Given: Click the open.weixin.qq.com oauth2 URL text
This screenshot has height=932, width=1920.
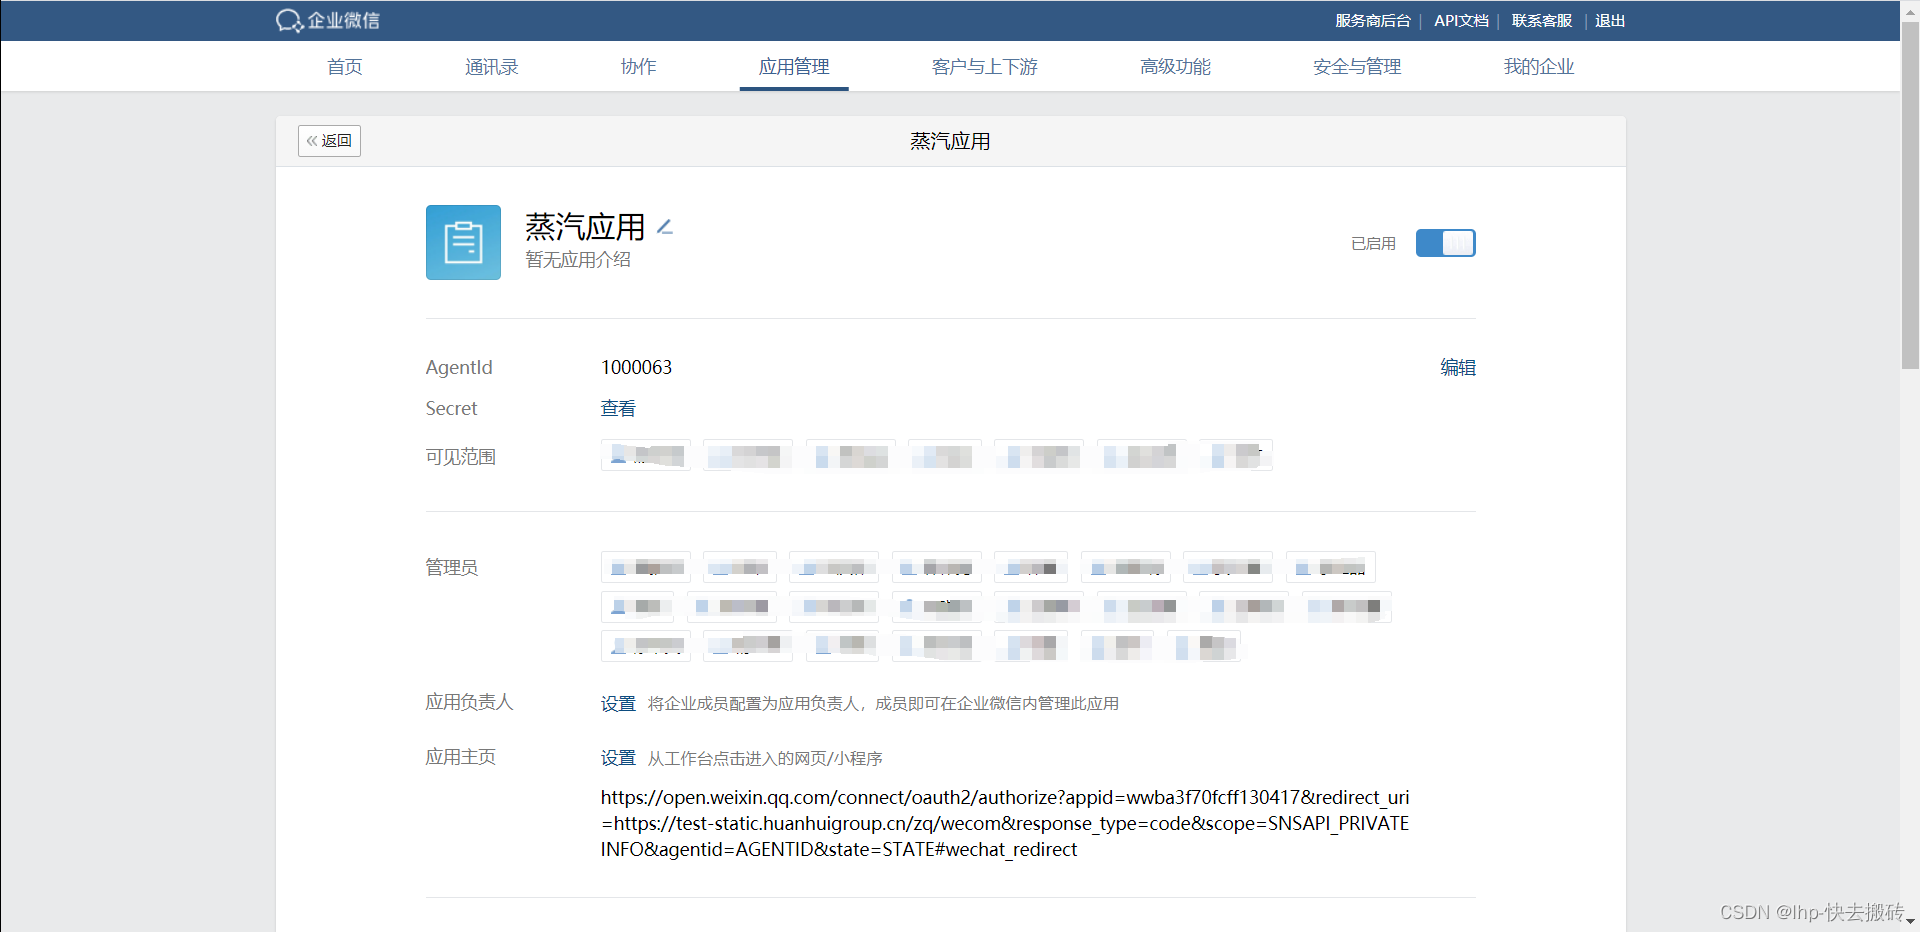Looking at the screenshot, I should 1005,823.
